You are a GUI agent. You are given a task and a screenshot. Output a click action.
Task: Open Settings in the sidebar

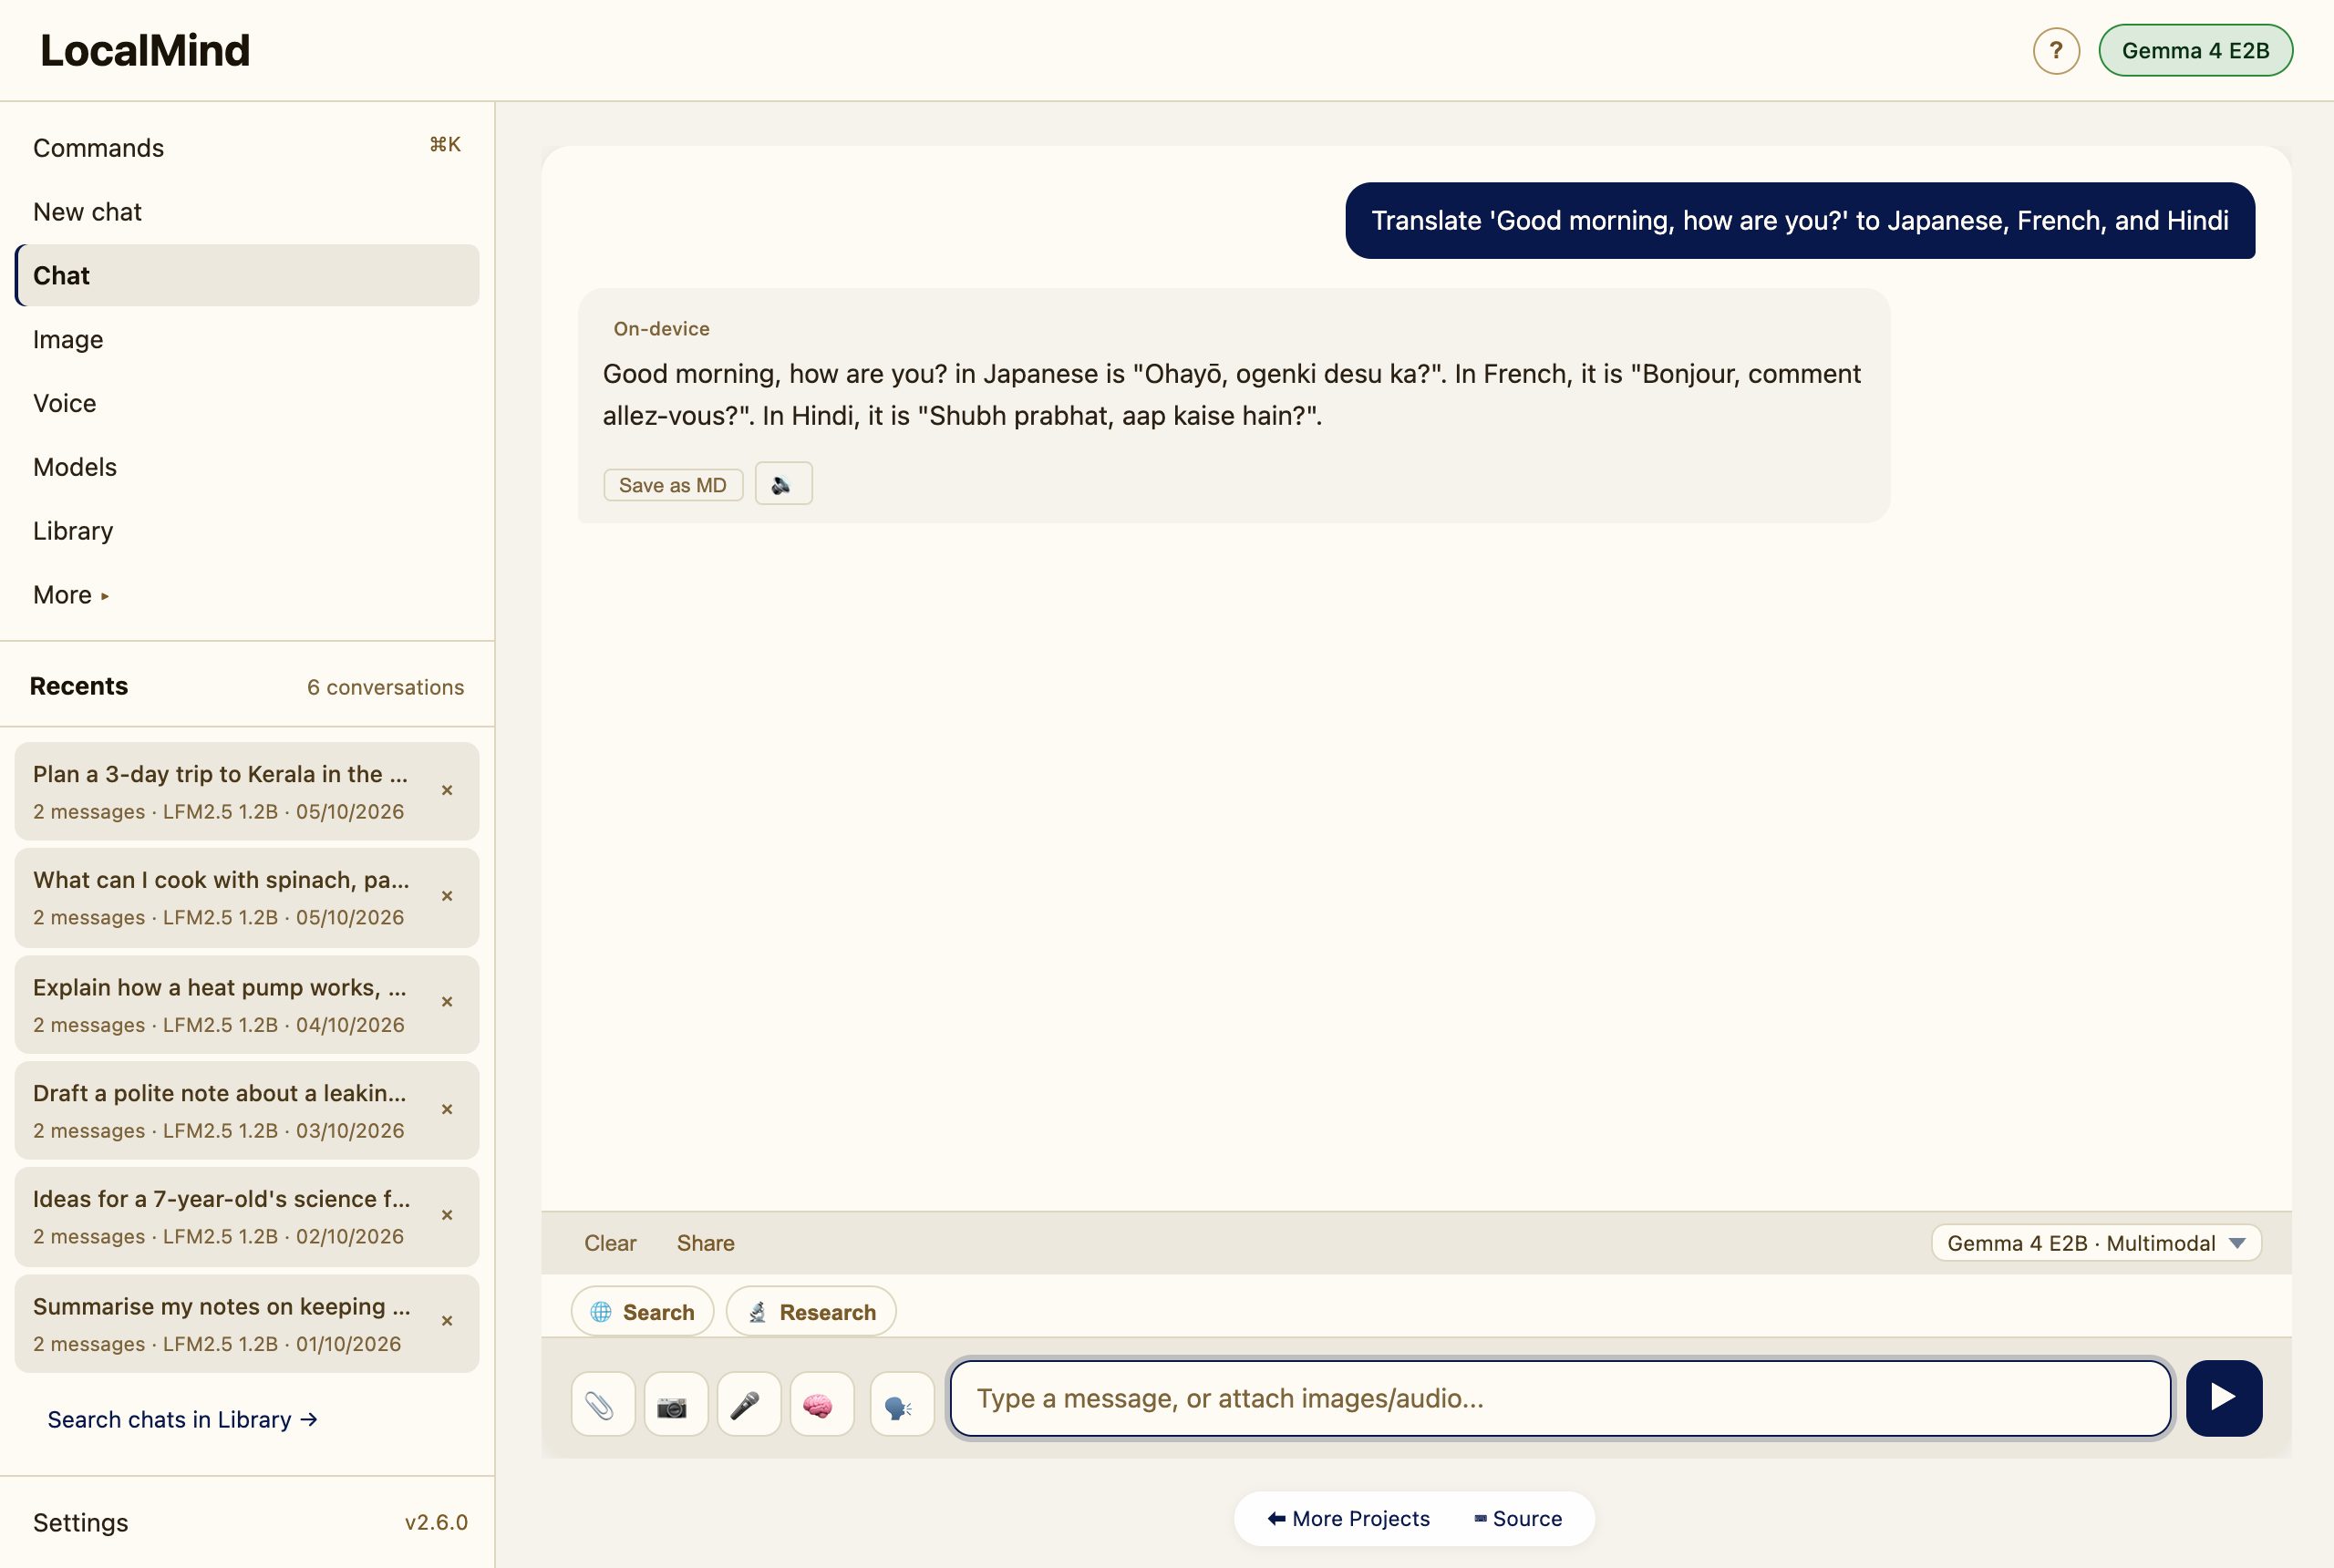coord(81,1522)
